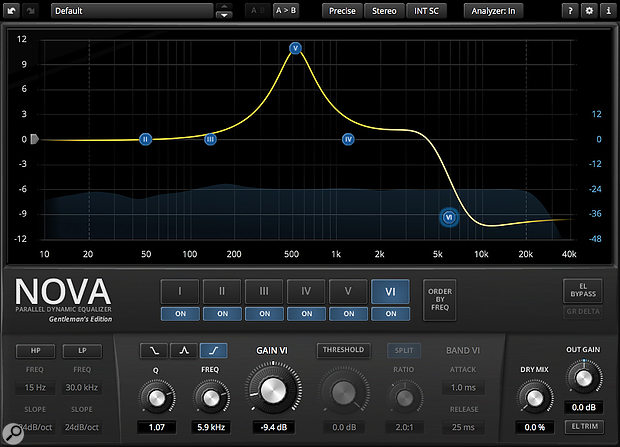620x447 pixels.
Task: Open the settings gear icon
Action: [589, 11]
